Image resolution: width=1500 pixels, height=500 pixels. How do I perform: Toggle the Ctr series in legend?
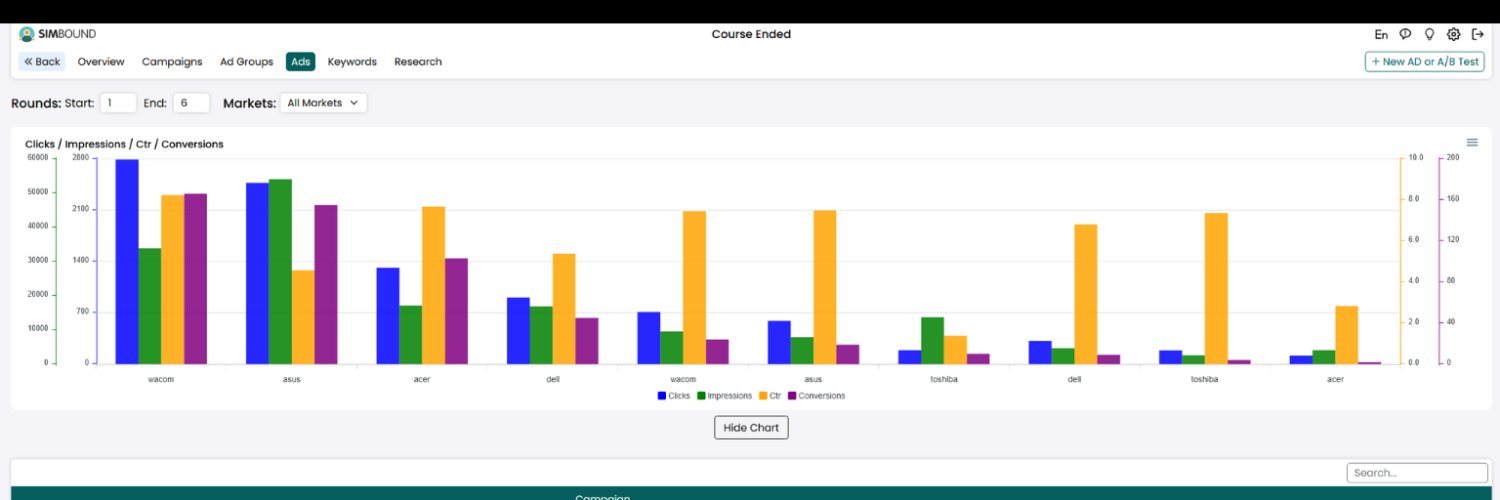pos(770,396)
